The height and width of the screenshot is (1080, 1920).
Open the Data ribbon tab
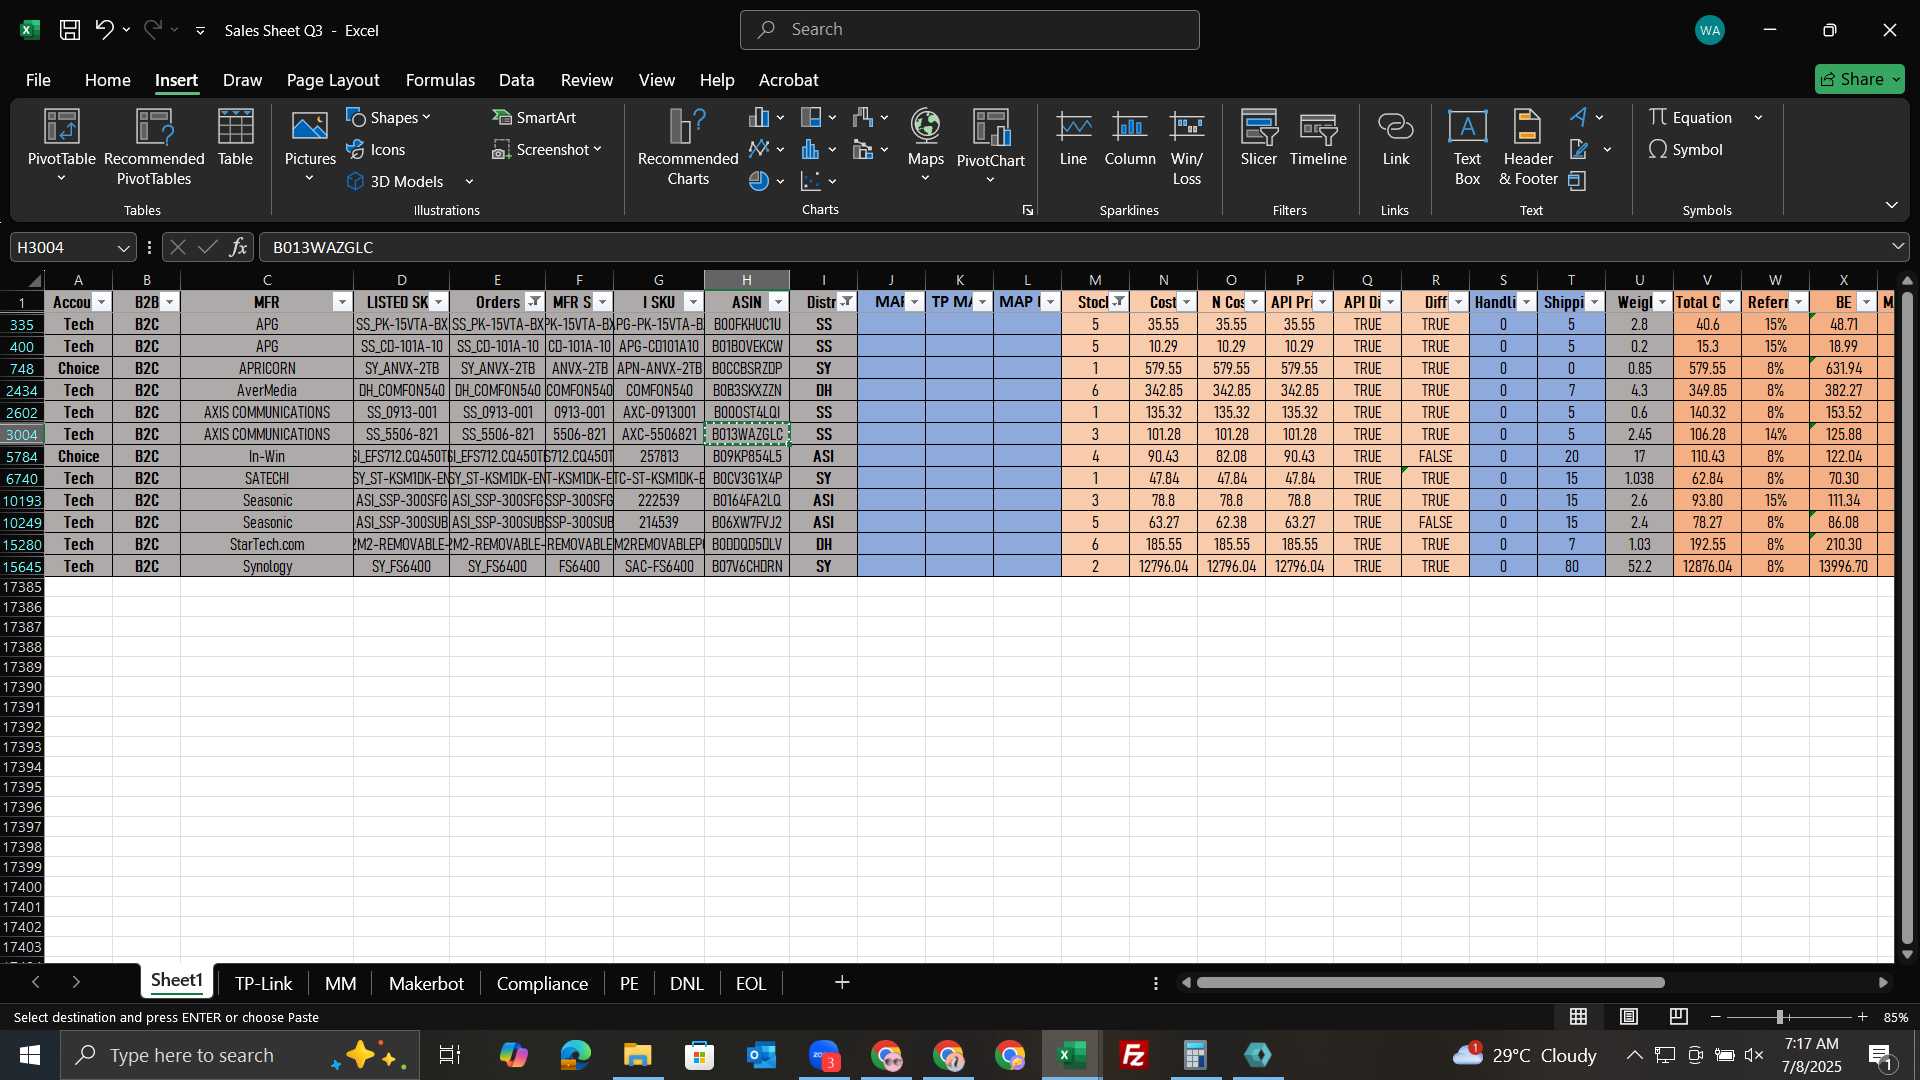click(x=516, y=80)
